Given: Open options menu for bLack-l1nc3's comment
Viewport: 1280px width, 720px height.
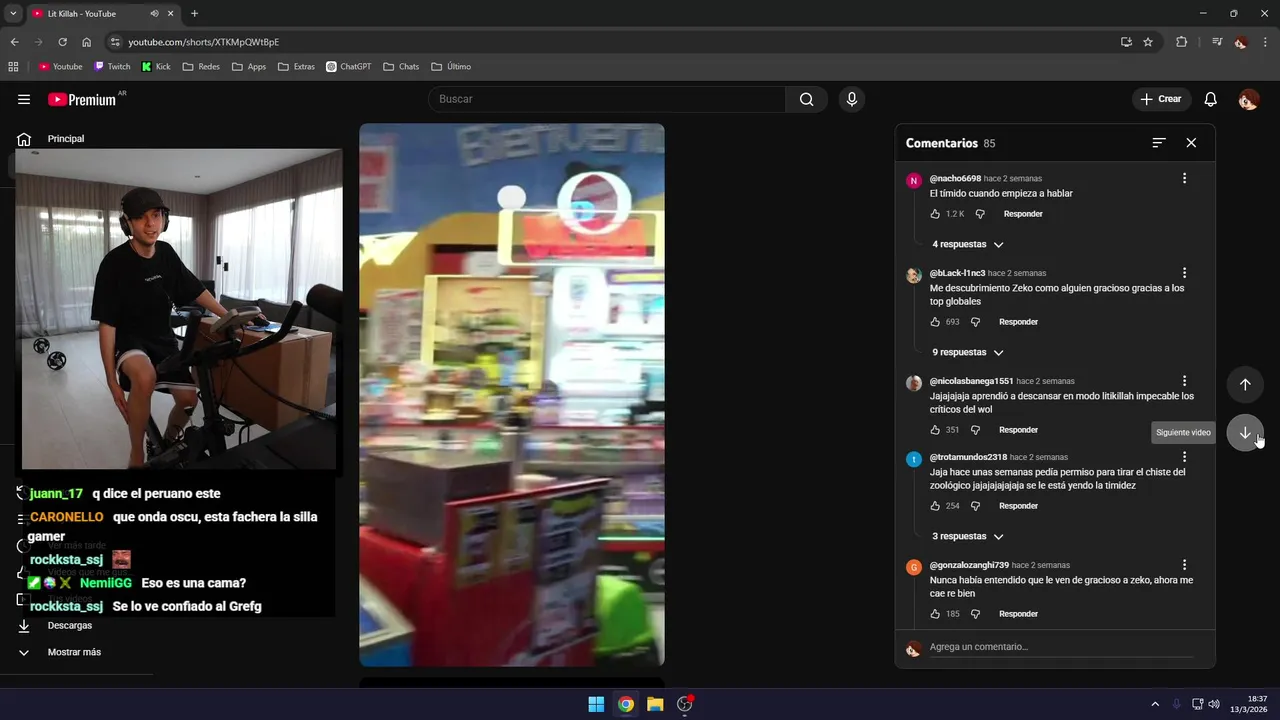Looking at the screenshot, I should [1184, 273].
